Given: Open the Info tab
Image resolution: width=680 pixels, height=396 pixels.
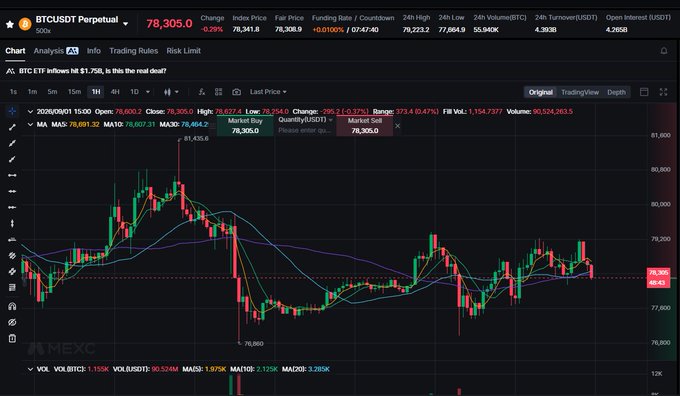Looking at the screenshot, I should [94, 51].
